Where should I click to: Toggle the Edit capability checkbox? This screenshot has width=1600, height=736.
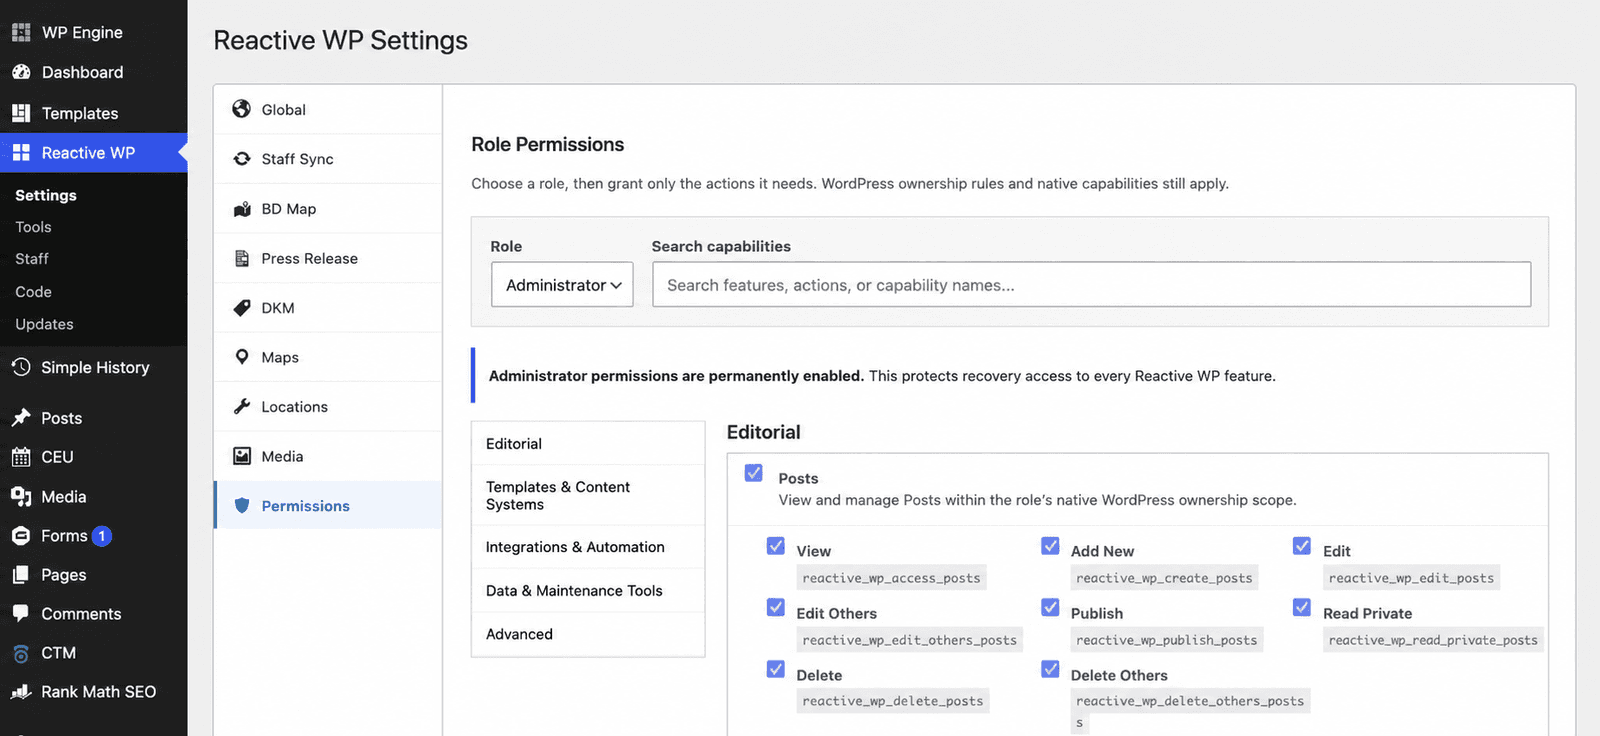coord(1302,546)
